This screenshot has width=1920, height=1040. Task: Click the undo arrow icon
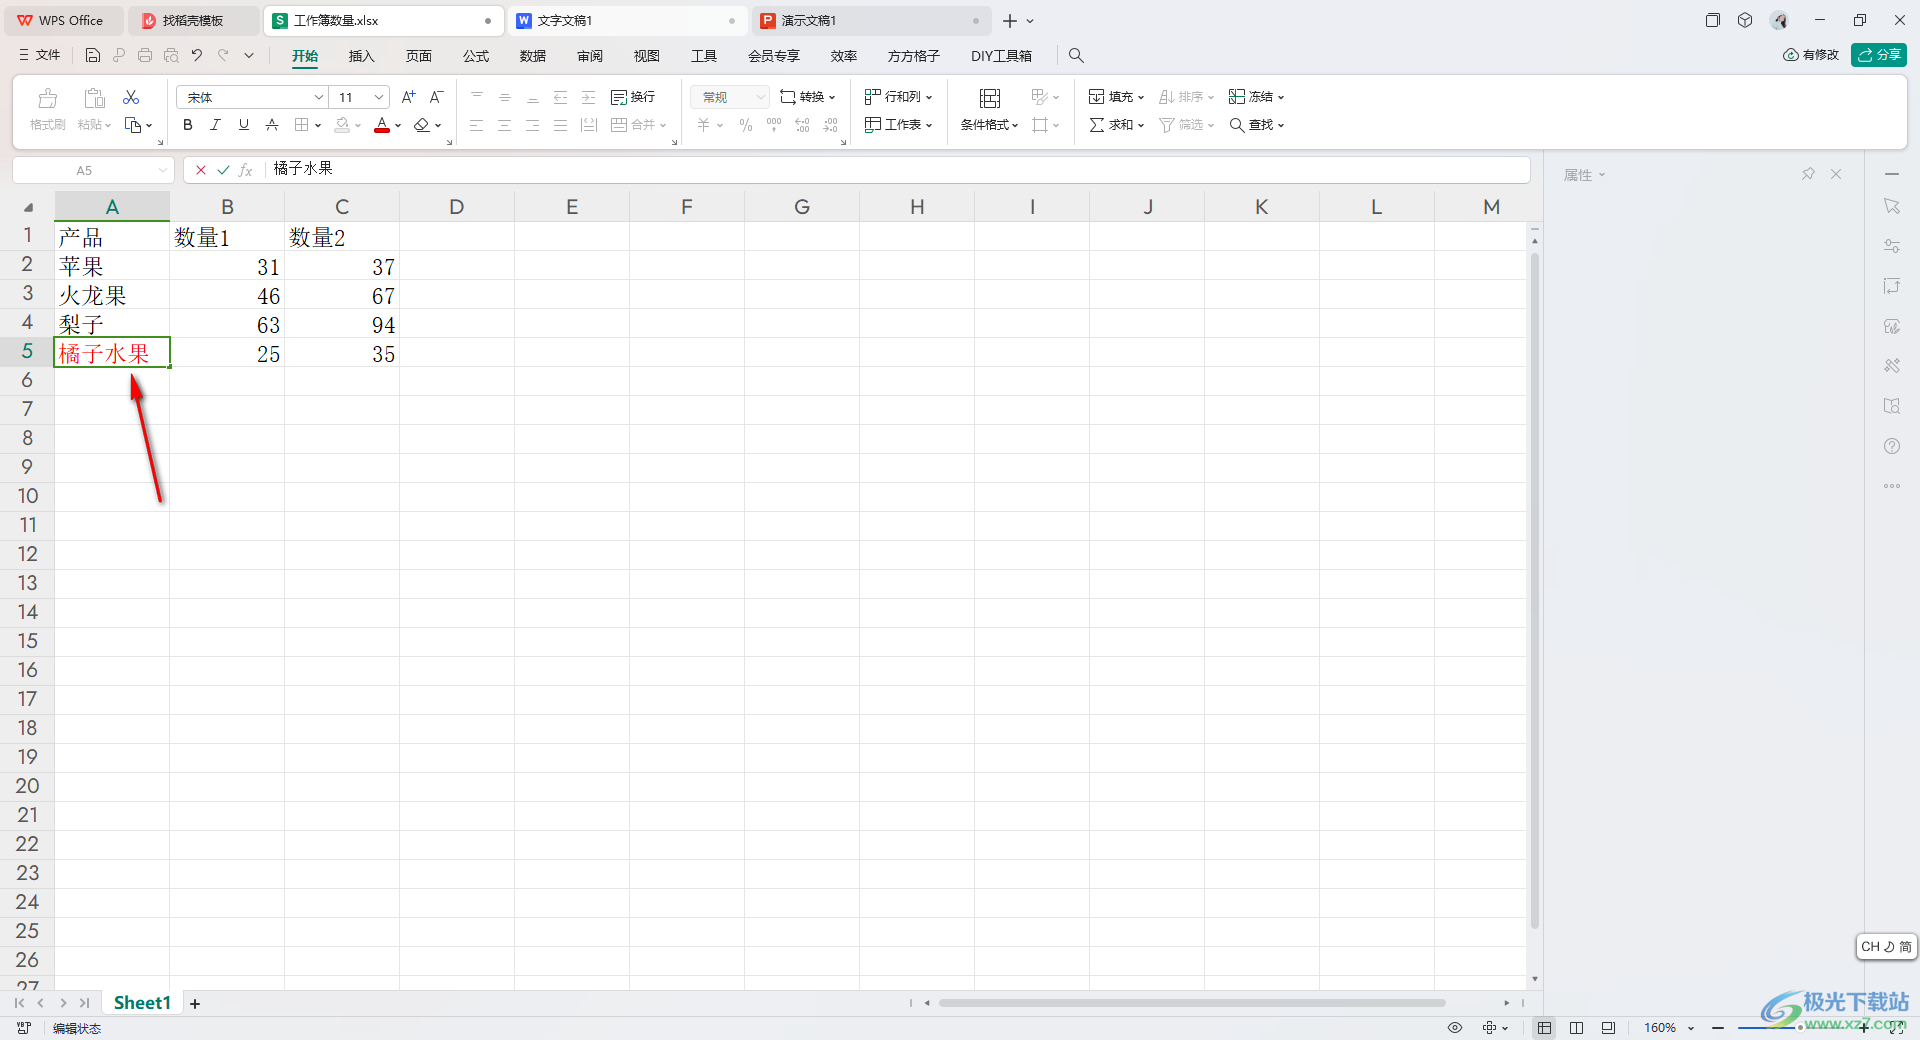[197, 55]
